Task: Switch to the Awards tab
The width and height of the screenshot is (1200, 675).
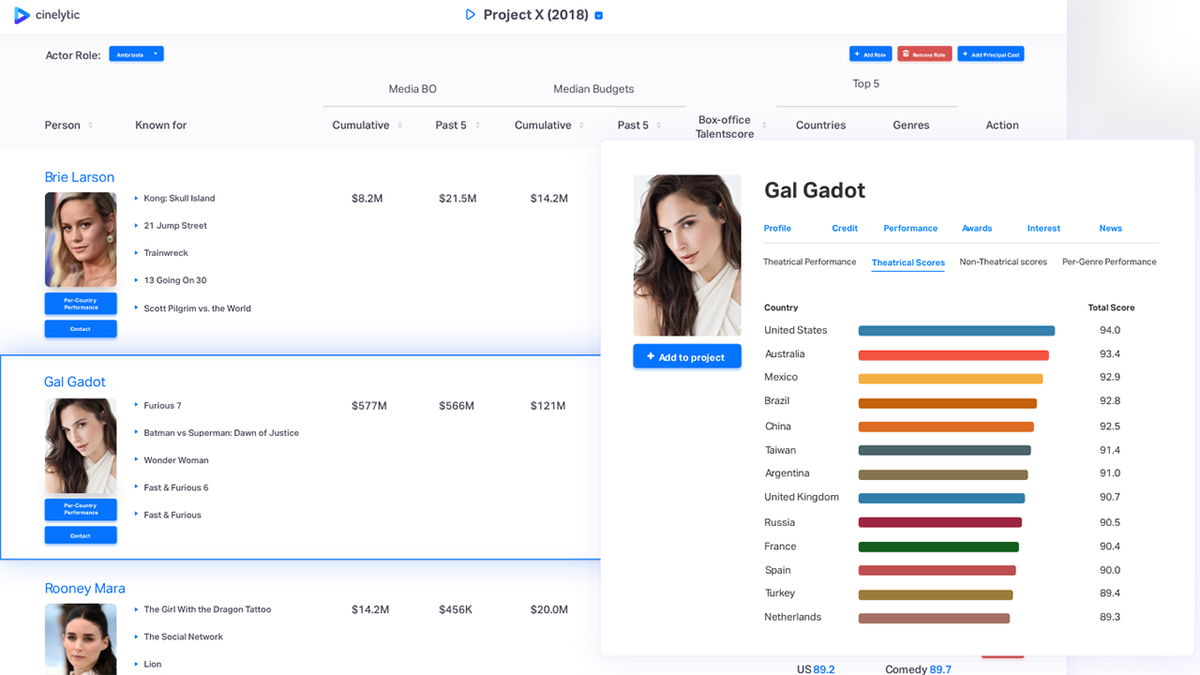Action: [x=977, y=228]
